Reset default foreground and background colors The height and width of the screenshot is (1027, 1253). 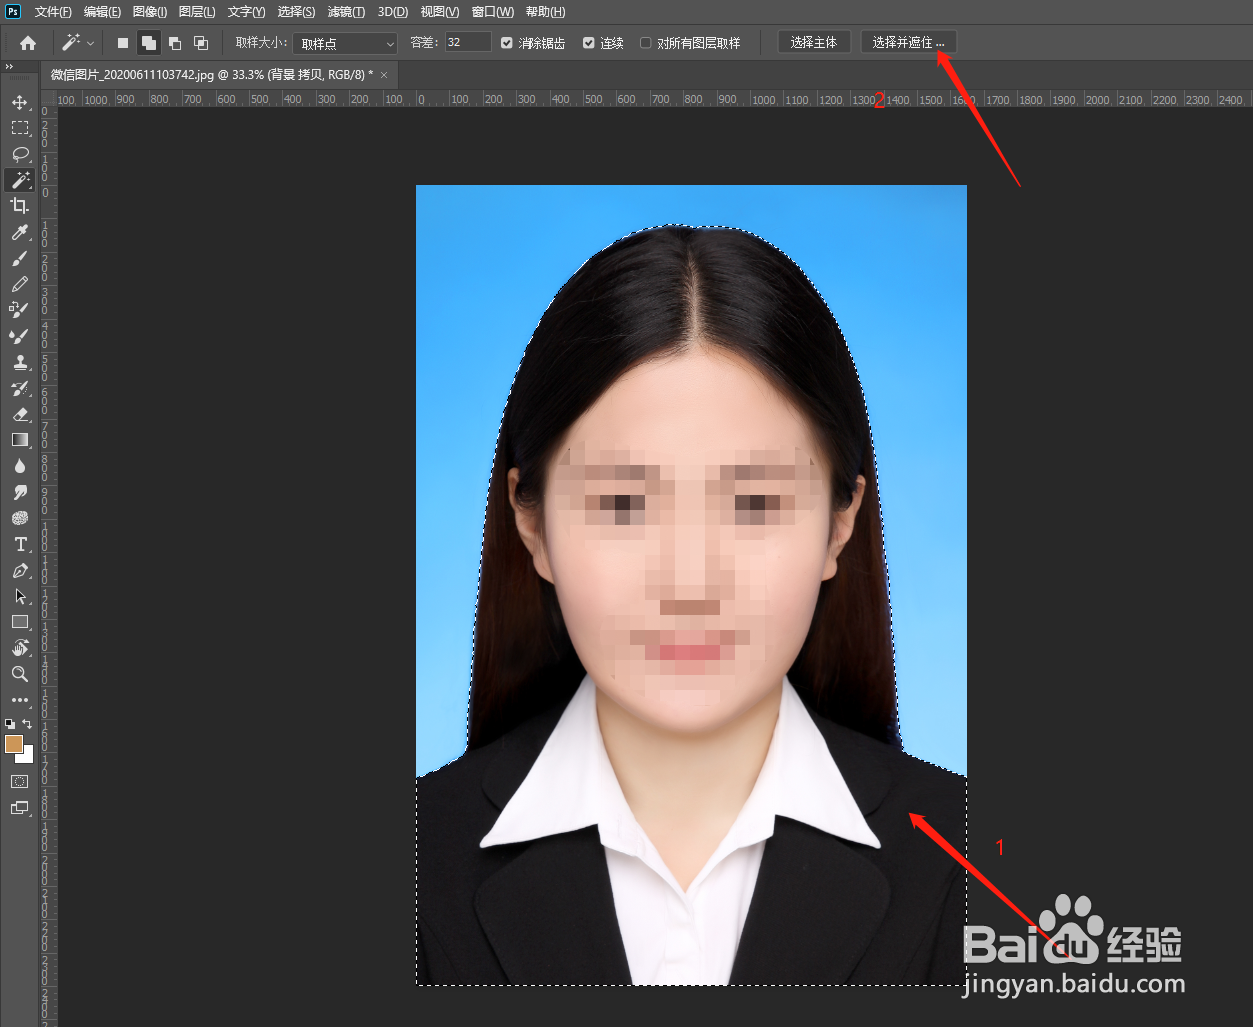tap(10, 723)
